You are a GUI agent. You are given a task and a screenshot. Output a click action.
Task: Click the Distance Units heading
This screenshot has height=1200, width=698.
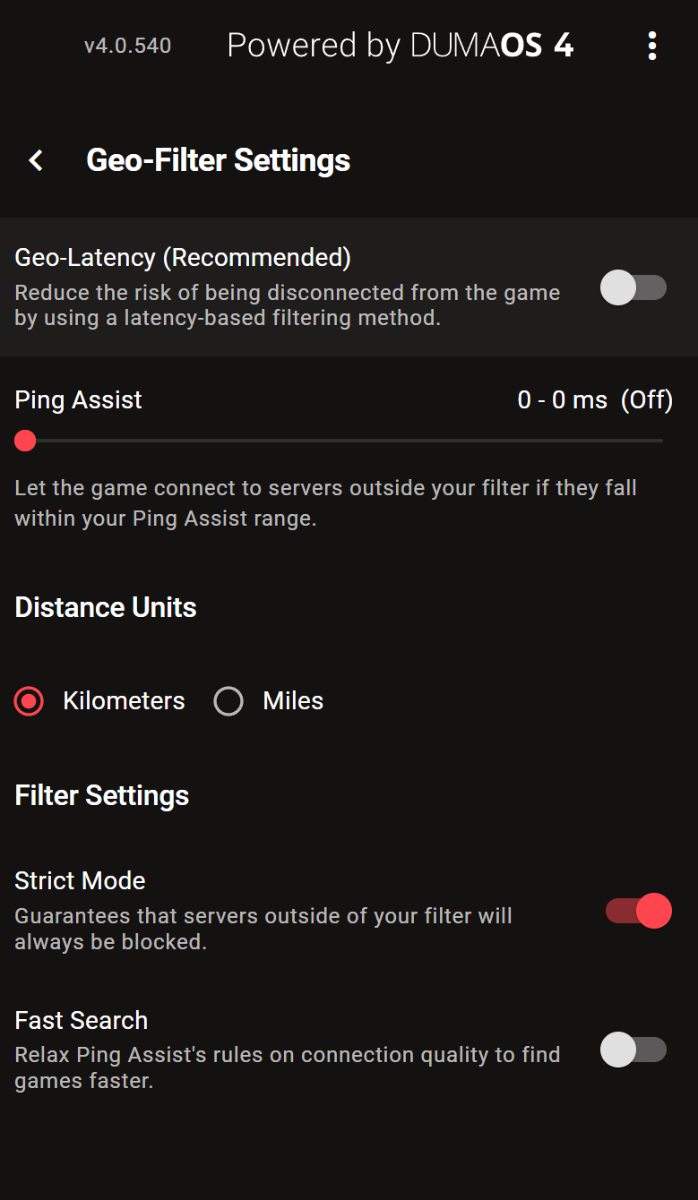(105, 608)
